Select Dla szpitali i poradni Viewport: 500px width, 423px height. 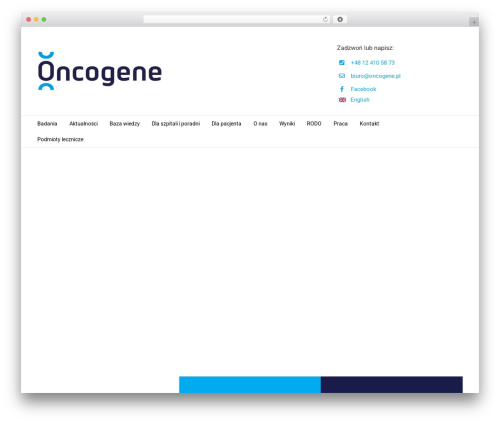coord(176,124)
